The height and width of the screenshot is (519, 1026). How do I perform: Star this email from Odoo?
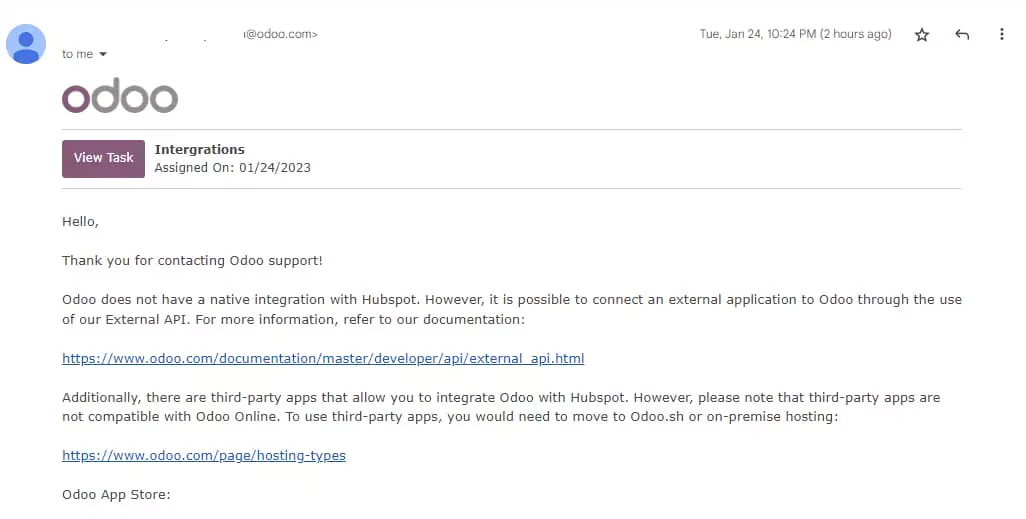[x=922, y=35]
